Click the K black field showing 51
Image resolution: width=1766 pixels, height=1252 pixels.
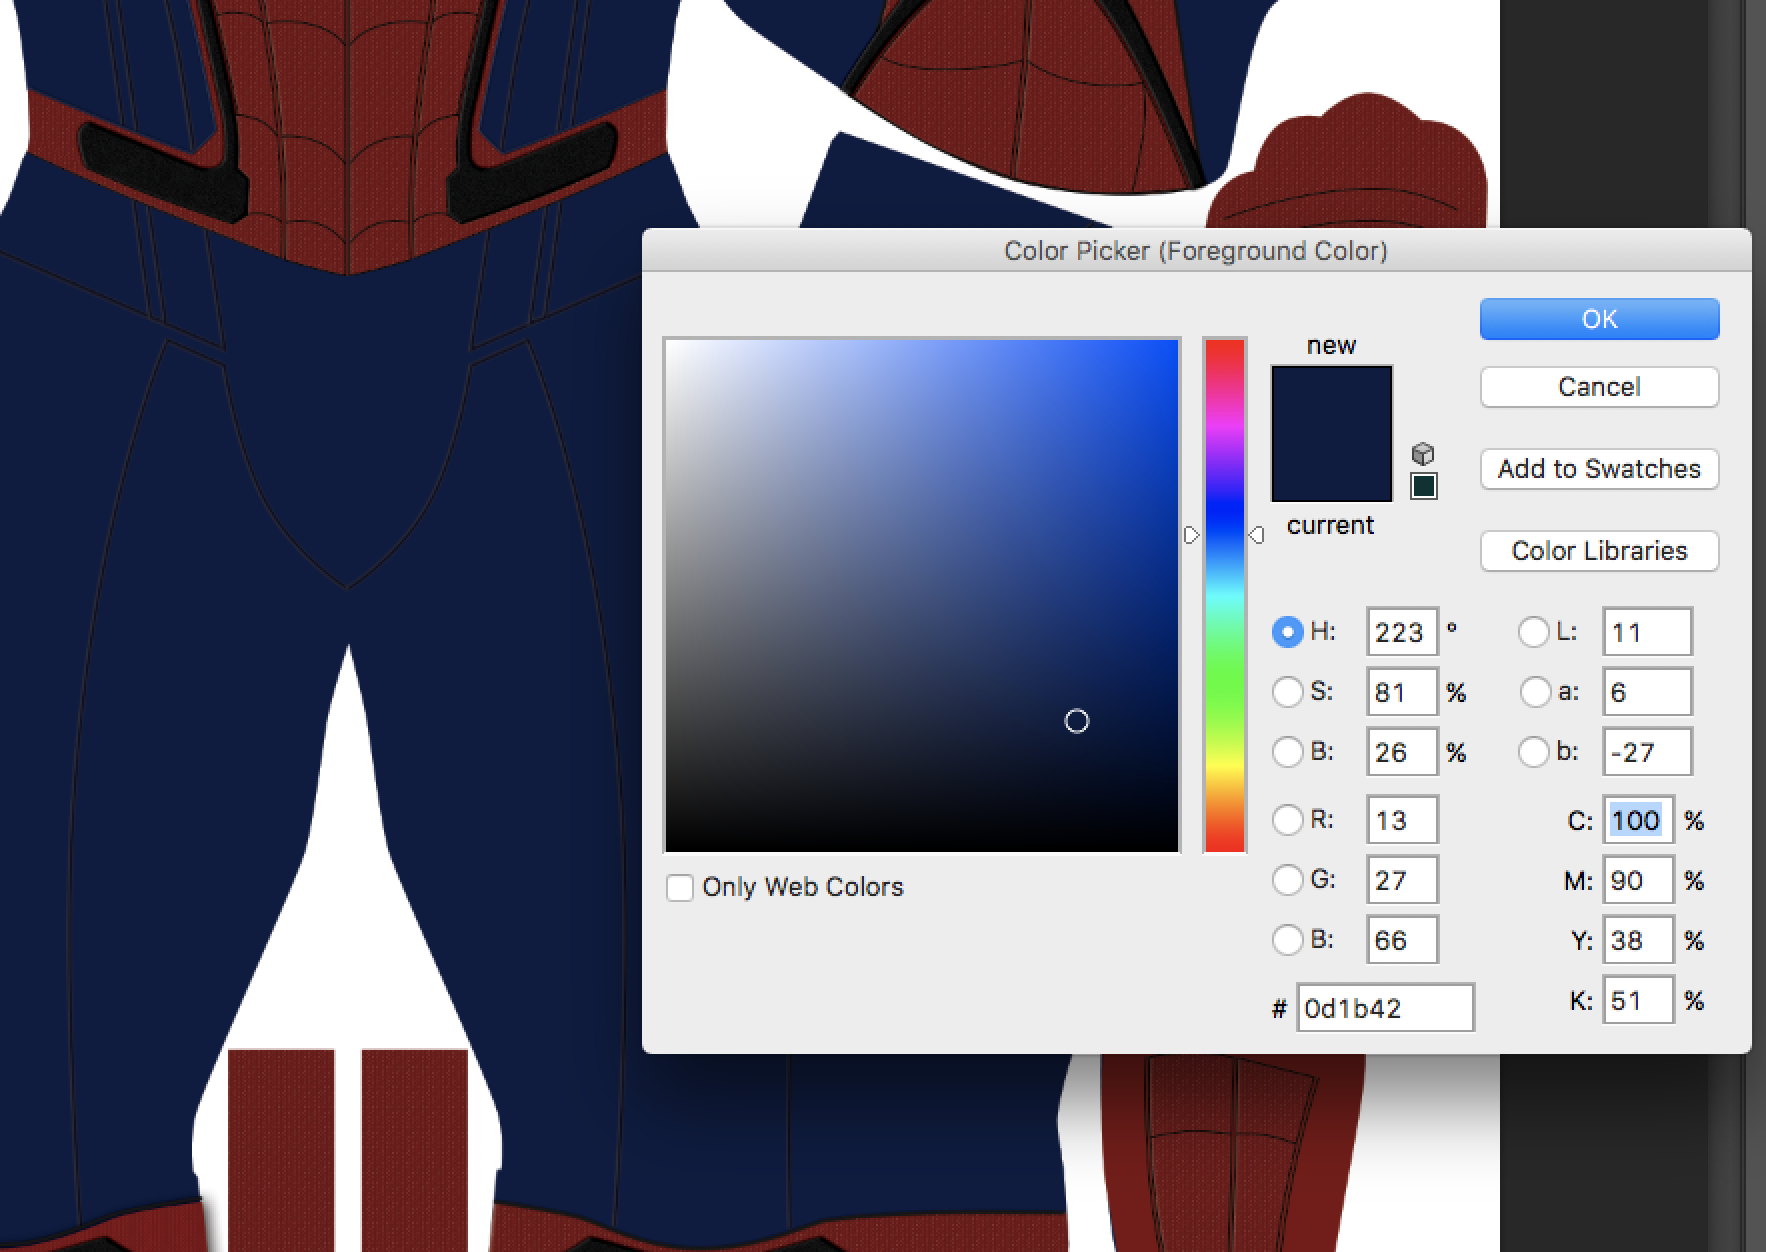(x=1638, y=1000)
